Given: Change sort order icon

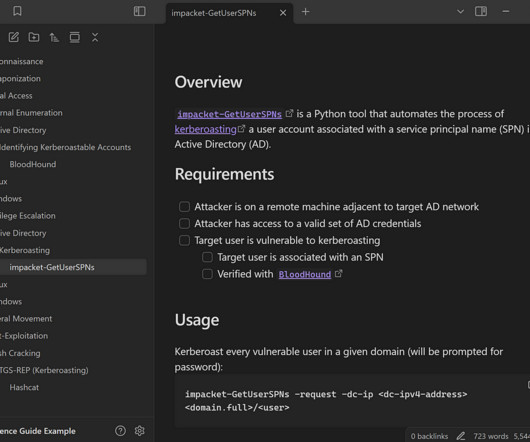Looking at the screenshot, I should click(54, 37).
